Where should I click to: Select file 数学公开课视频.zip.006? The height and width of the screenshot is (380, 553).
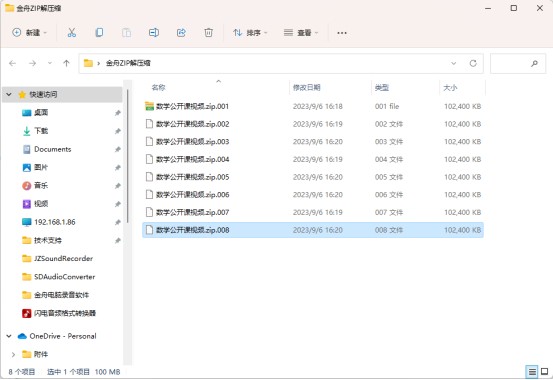click(193, 194)
